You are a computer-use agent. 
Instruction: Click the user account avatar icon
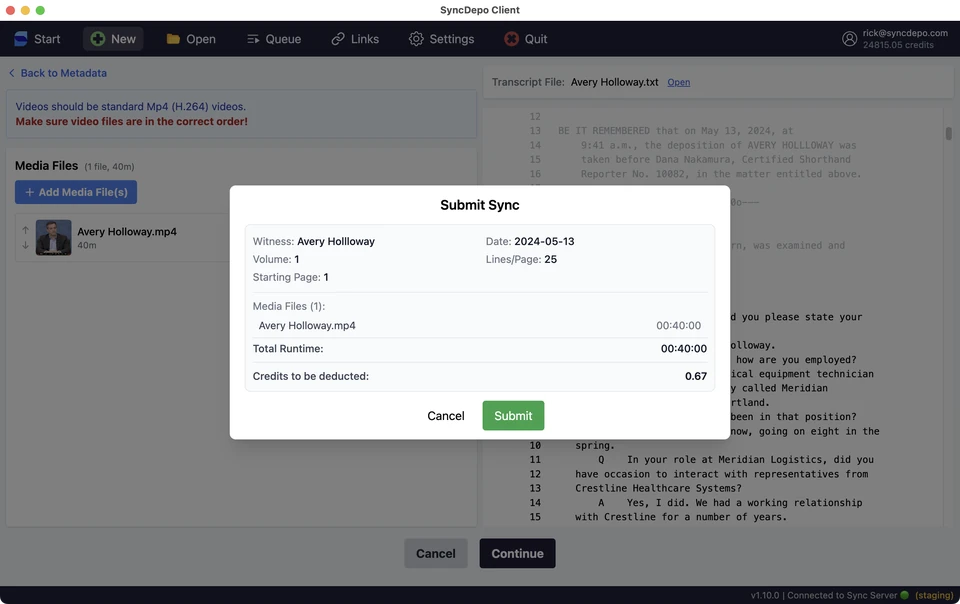849,39
